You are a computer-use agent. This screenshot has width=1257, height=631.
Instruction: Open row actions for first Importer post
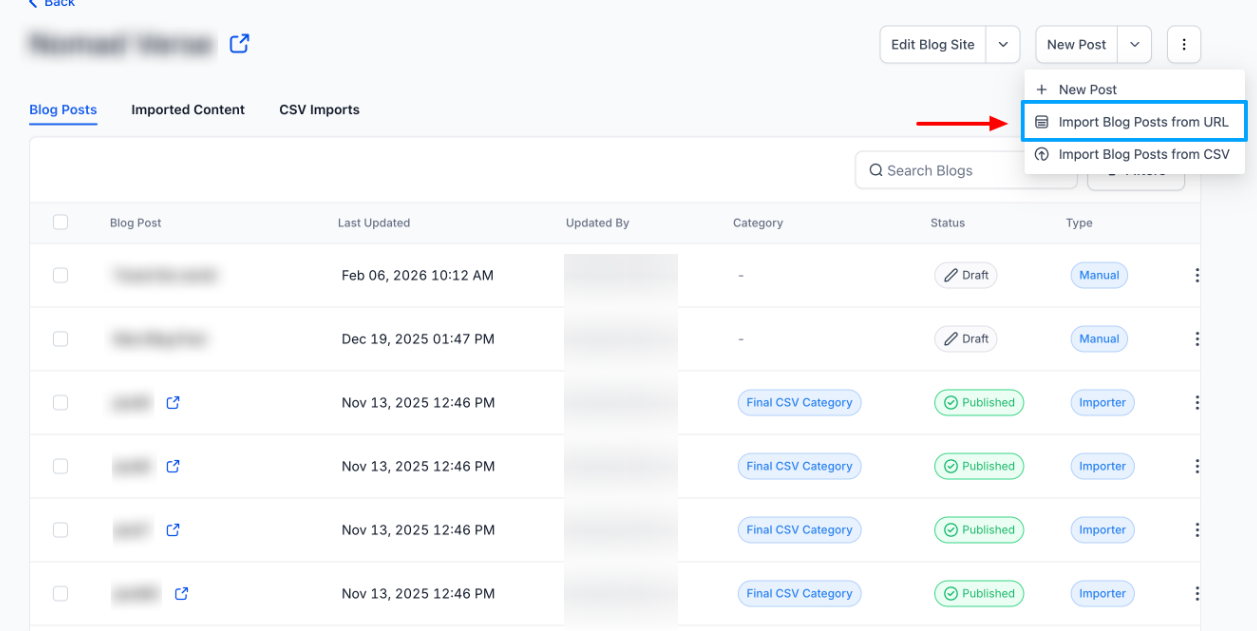(x=1196, y=403)
